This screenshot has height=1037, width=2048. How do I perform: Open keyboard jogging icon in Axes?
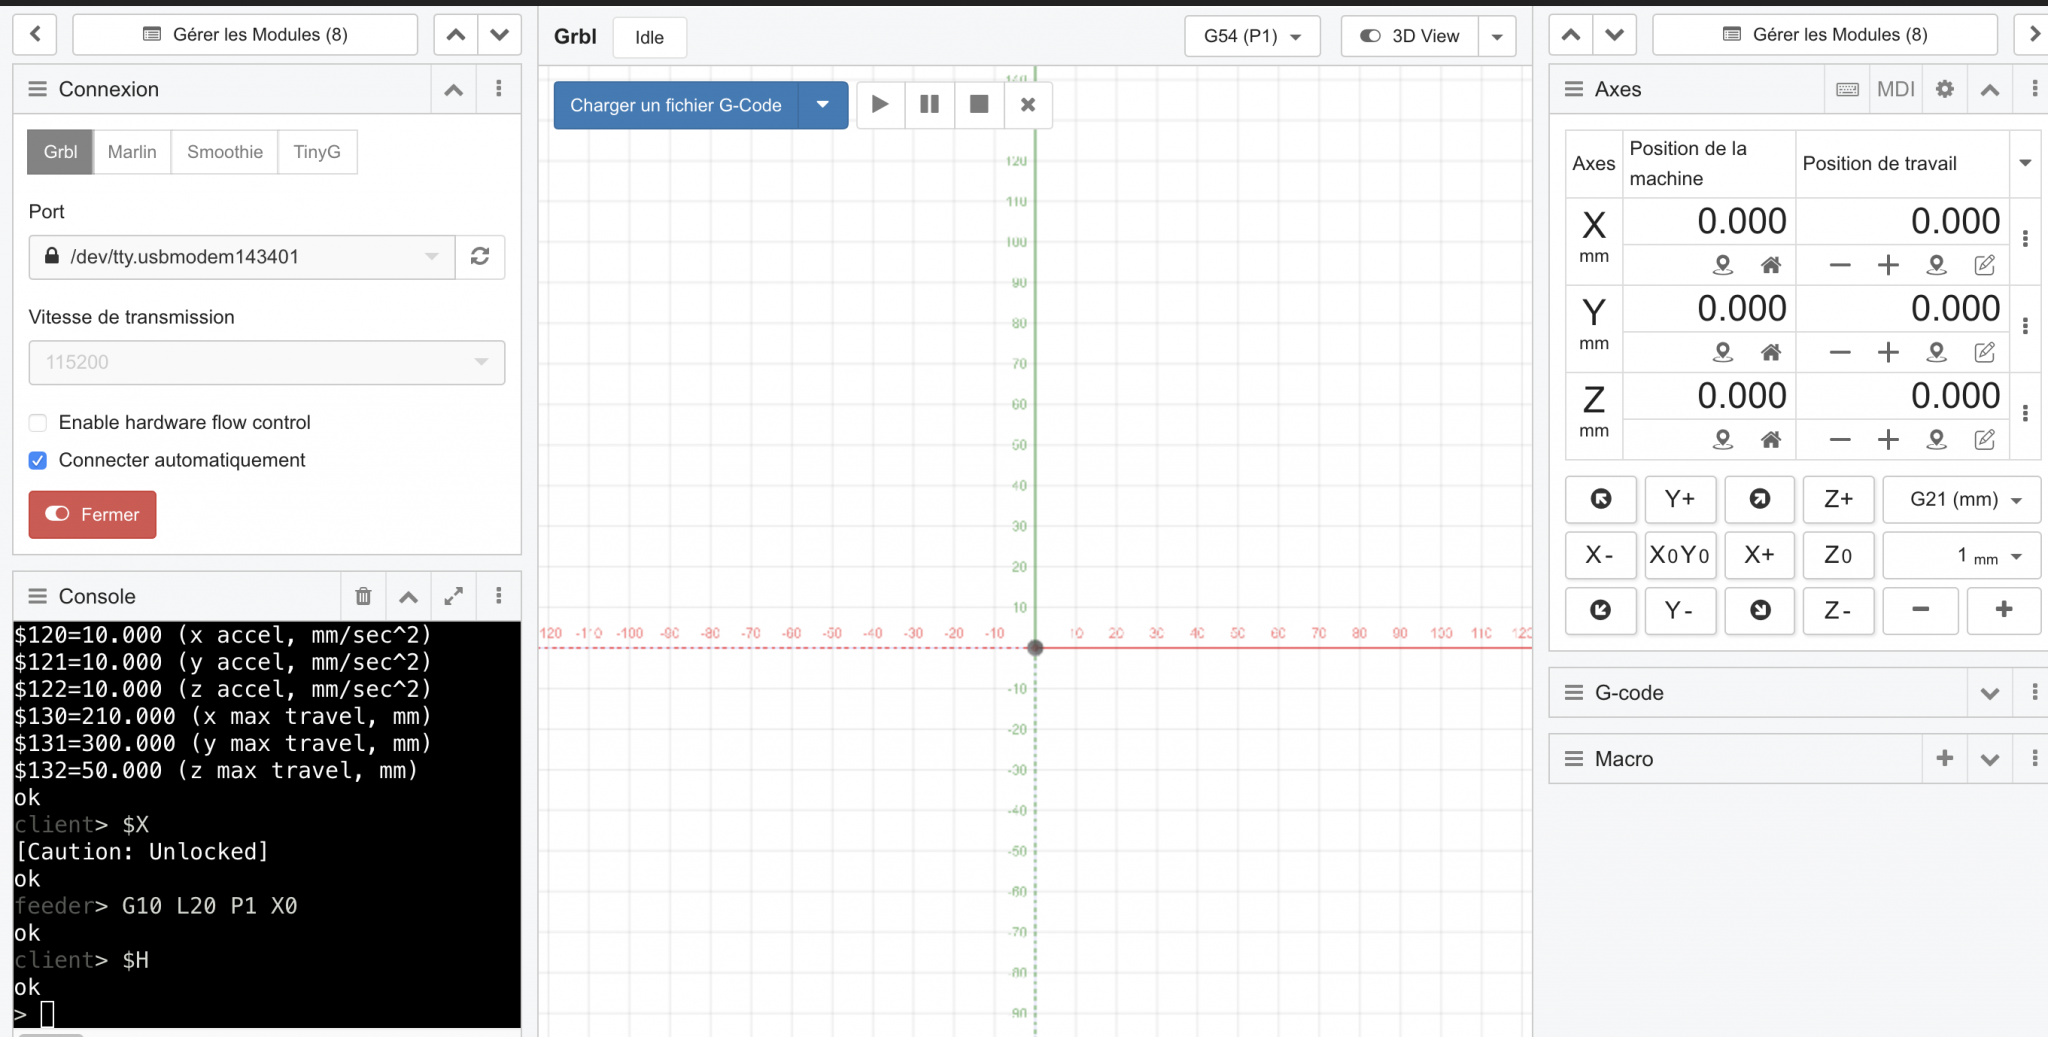[x=1848, y=89]
